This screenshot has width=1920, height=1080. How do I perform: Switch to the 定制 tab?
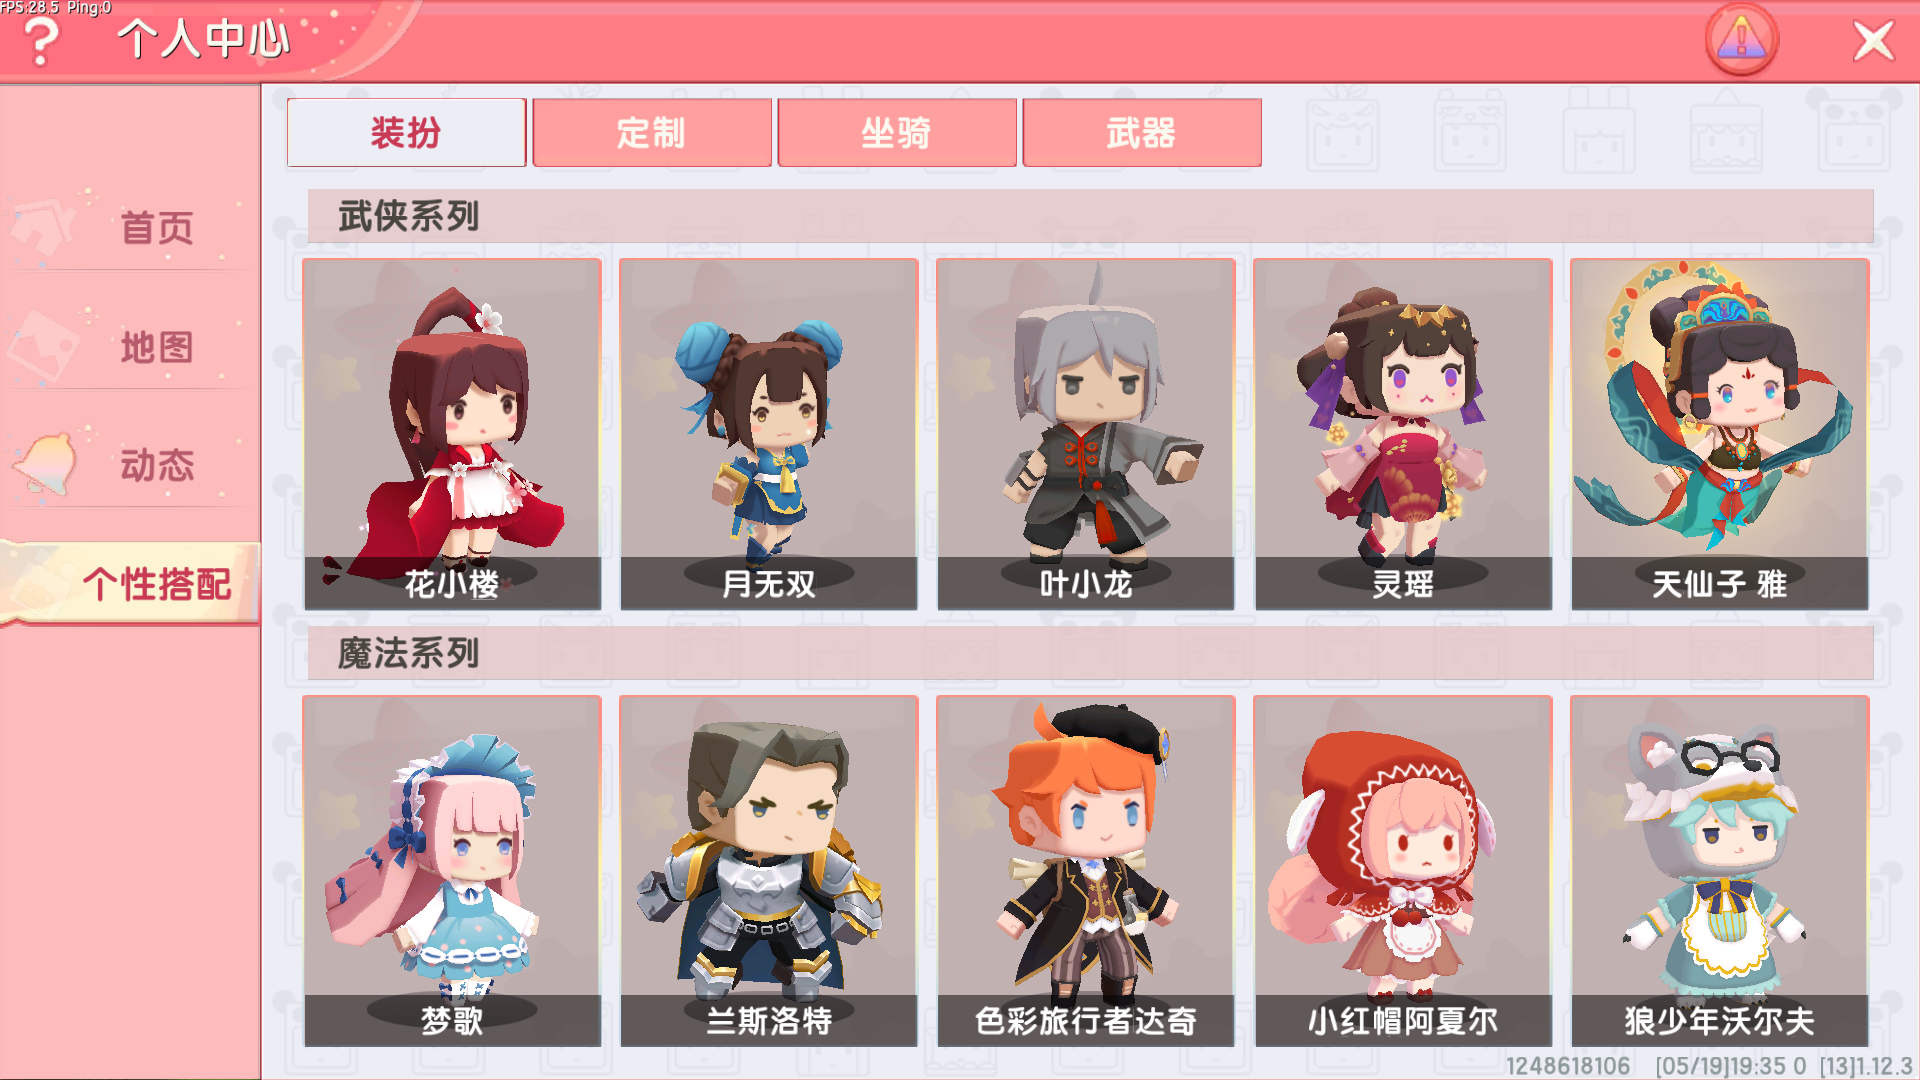tap(652, 132)
